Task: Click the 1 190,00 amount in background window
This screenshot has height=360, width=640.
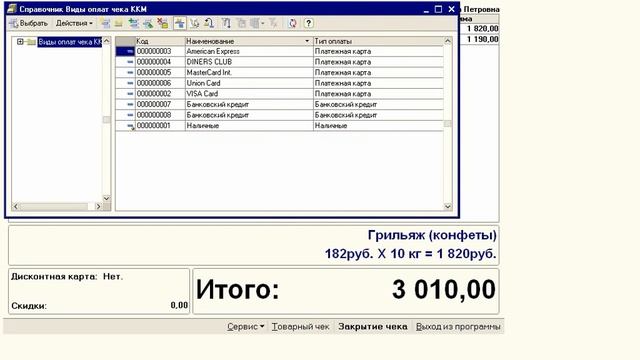Action: 482,39
